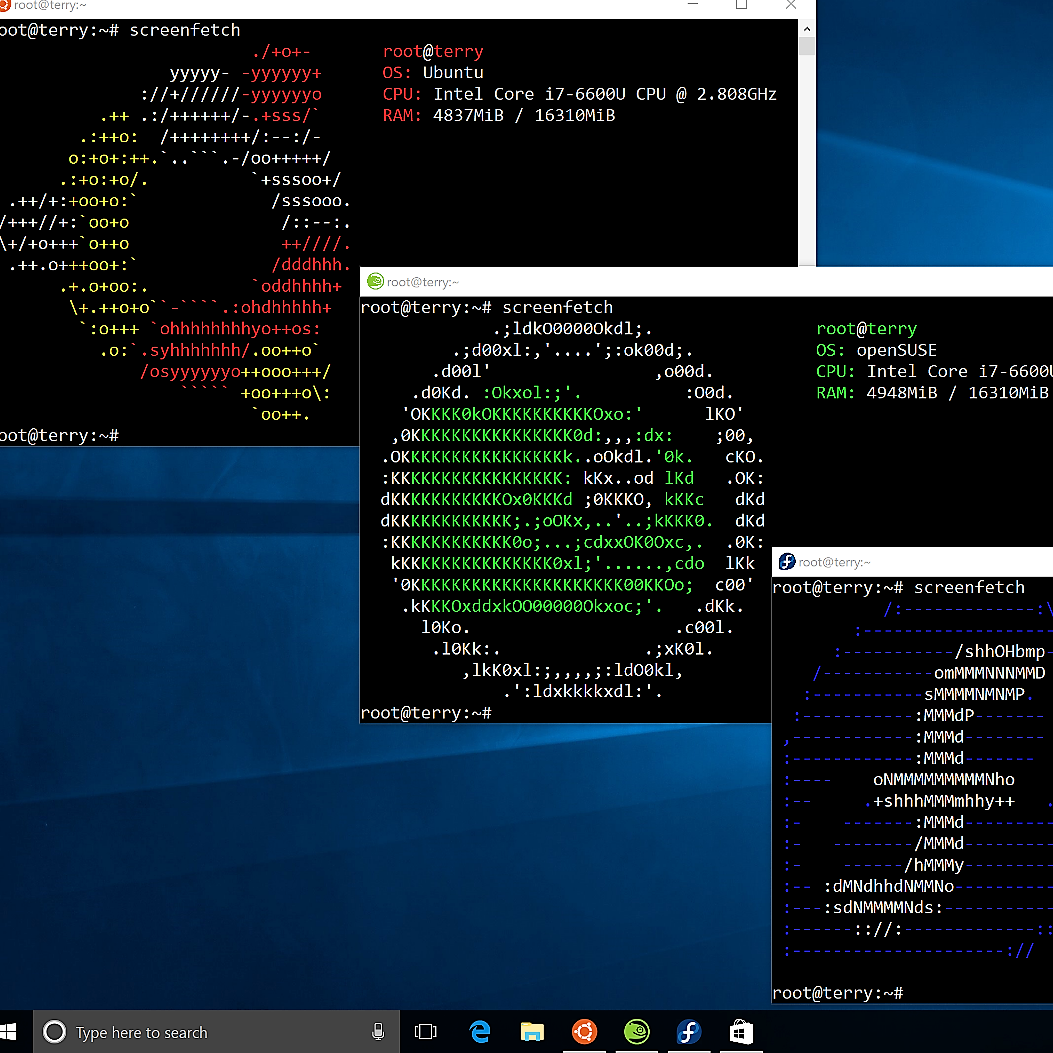Click the 'screenfetch' command in Fedora terminal
Image resolution: width=1053 pixels, height=1053 pixels.
pos(969,588)
